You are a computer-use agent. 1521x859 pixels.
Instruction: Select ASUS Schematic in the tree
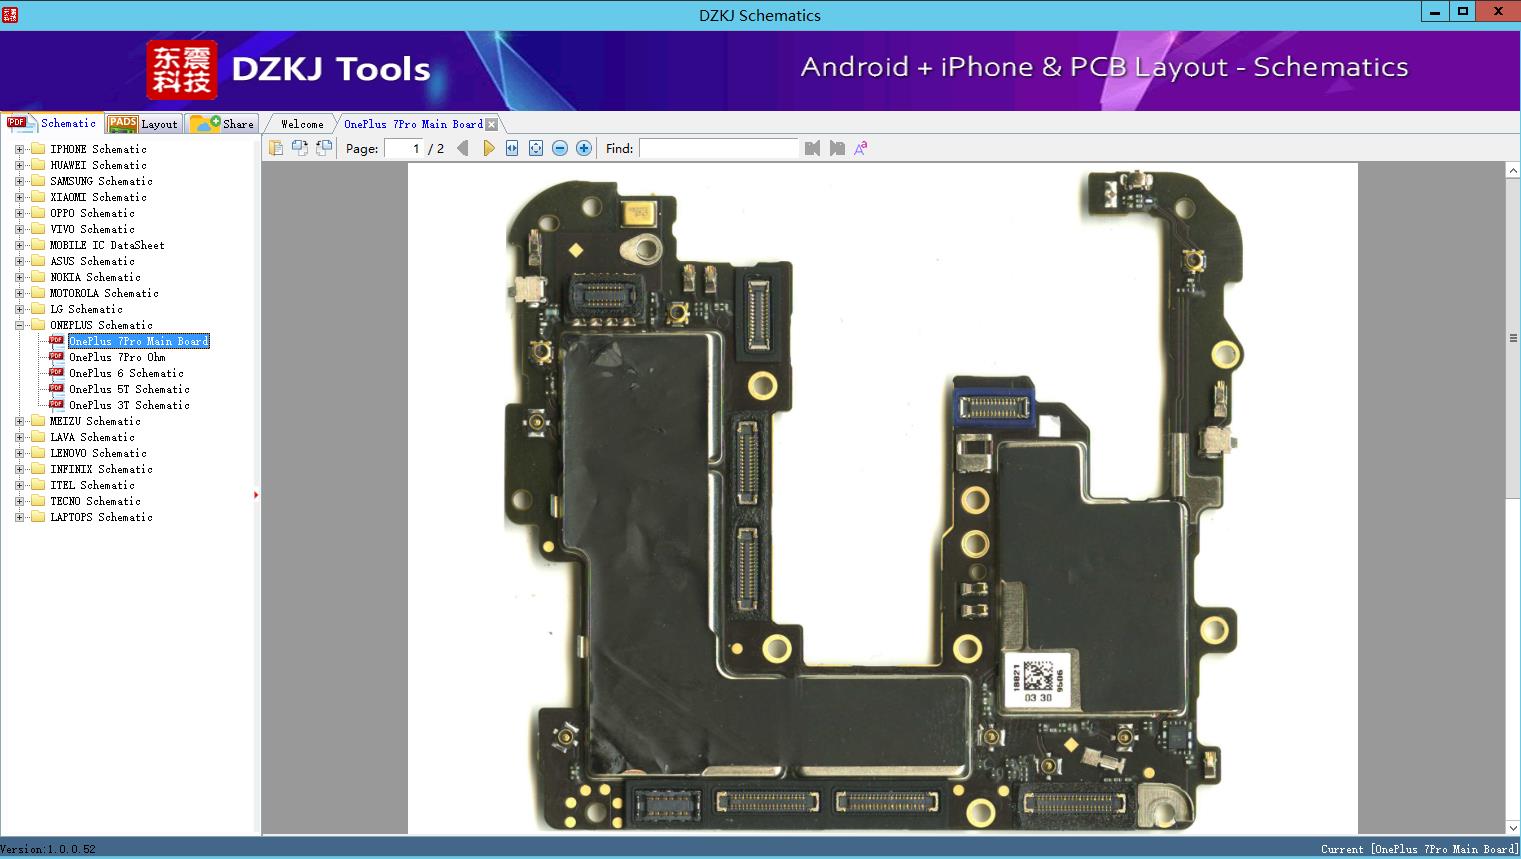[x=92, y=261]
